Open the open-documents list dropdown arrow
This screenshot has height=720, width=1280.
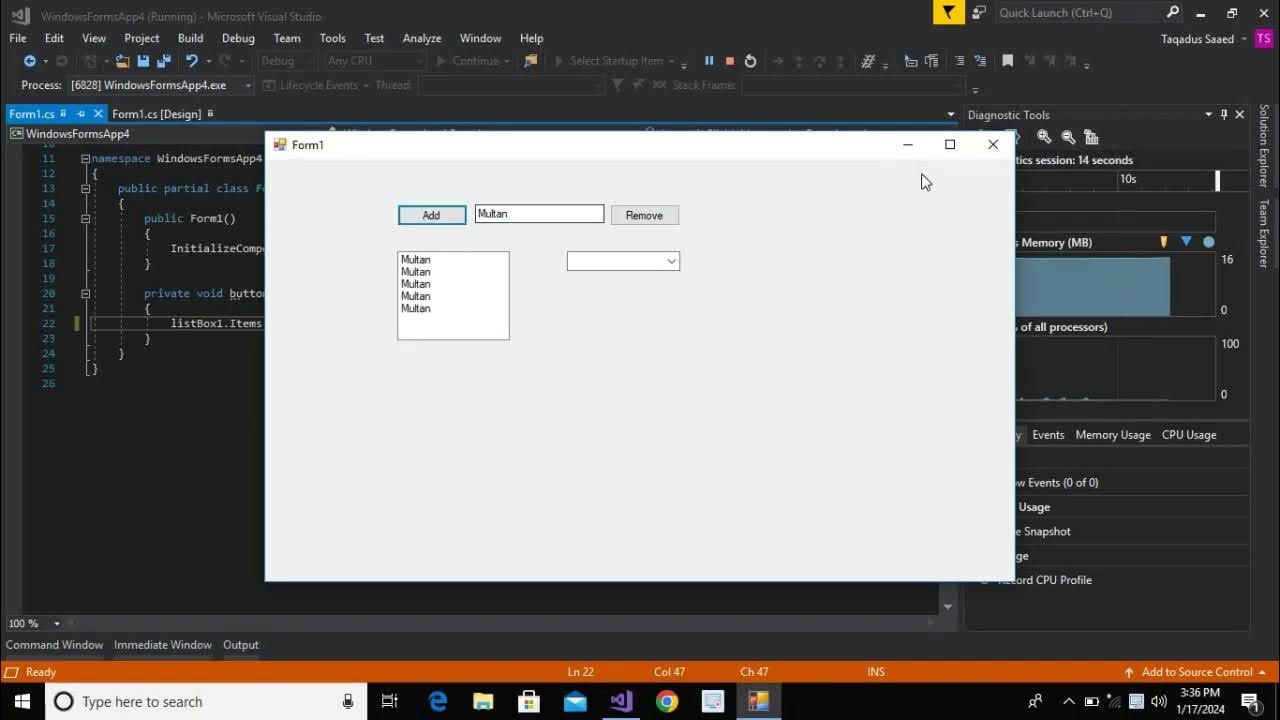[951, 114]
